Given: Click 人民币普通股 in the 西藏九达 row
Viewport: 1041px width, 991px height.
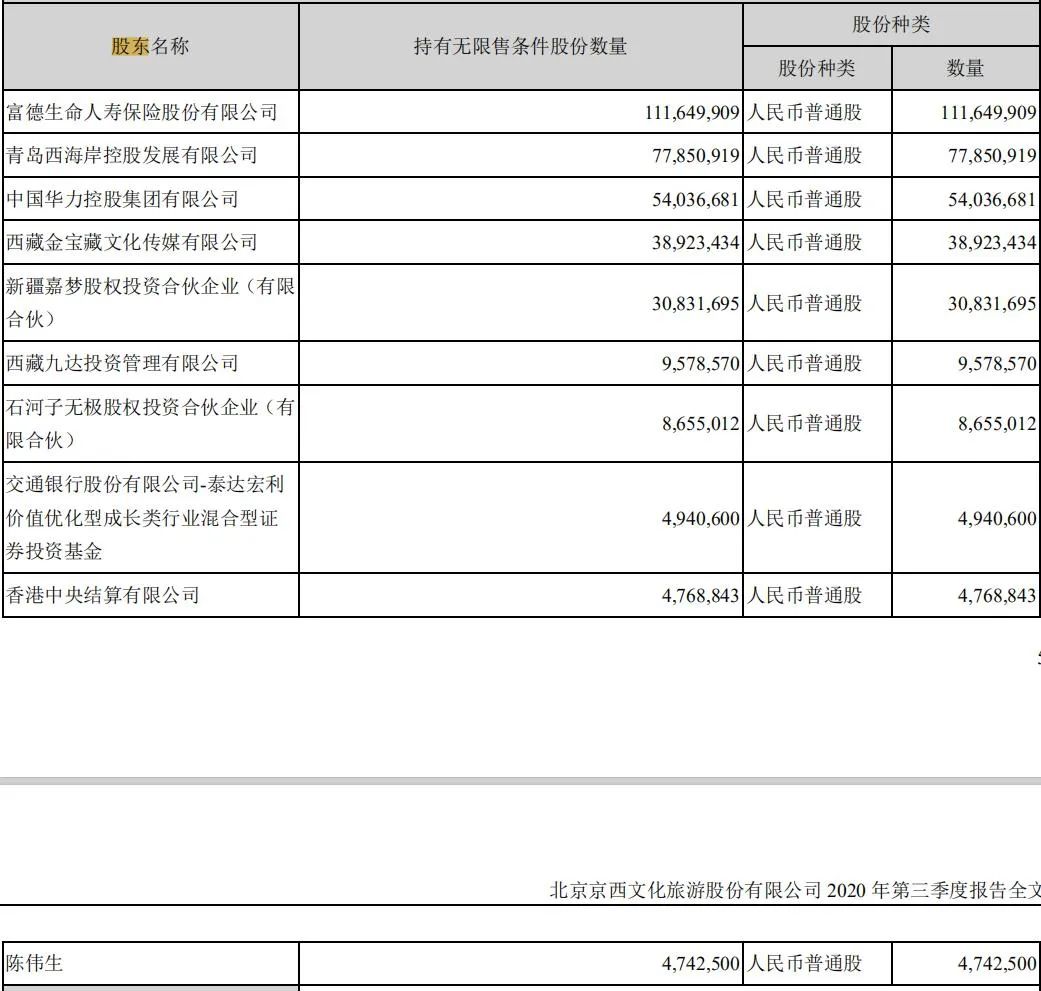Looking at the screenshot, I should [x=805, y=363].
